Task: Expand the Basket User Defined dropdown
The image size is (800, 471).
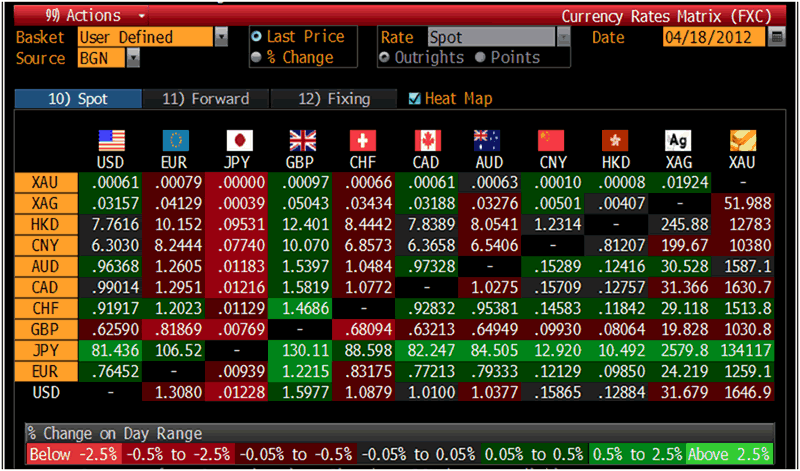Action: 221,37
